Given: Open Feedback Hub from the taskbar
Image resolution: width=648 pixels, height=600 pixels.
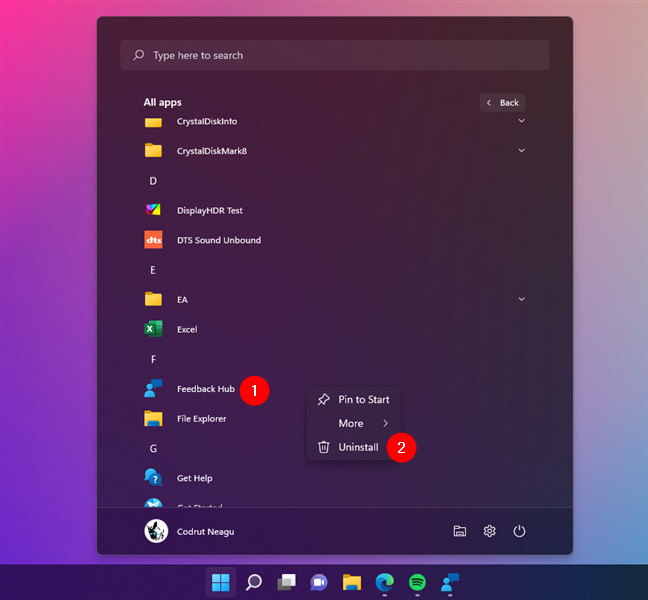Looking at the screenshot, I should 450,582.
